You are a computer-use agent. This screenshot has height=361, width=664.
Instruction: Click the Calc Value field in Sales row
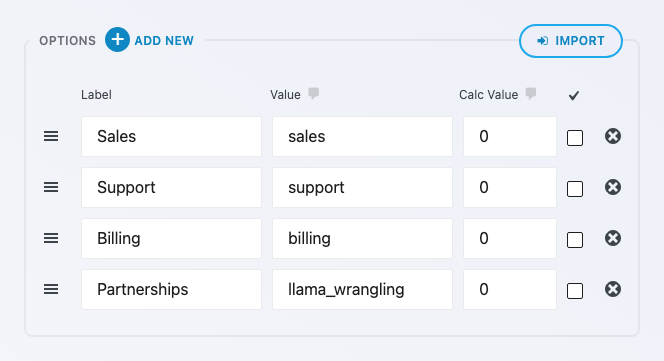click(510, 136)
